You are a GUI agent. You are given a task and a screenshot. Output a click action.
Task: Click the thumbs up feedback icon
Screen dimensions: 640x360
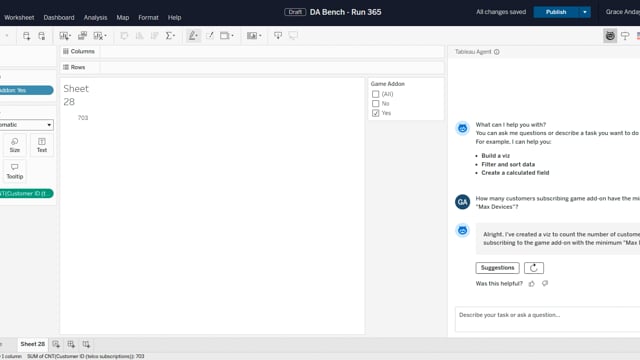pos(531,284)
